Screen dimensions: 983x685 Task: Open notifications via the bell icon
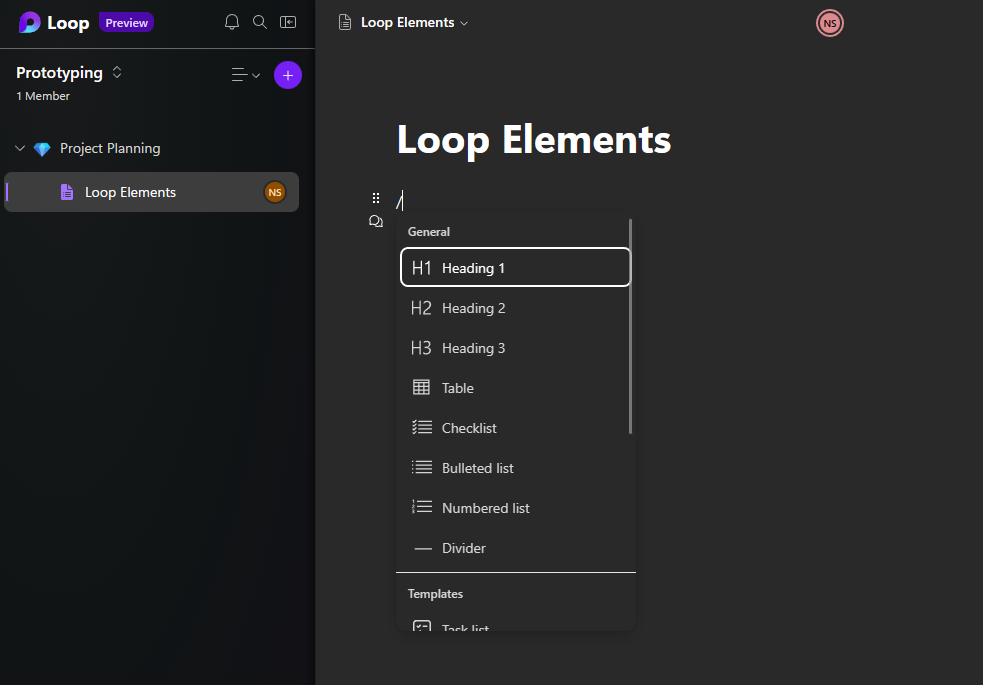tap(232, 21)
